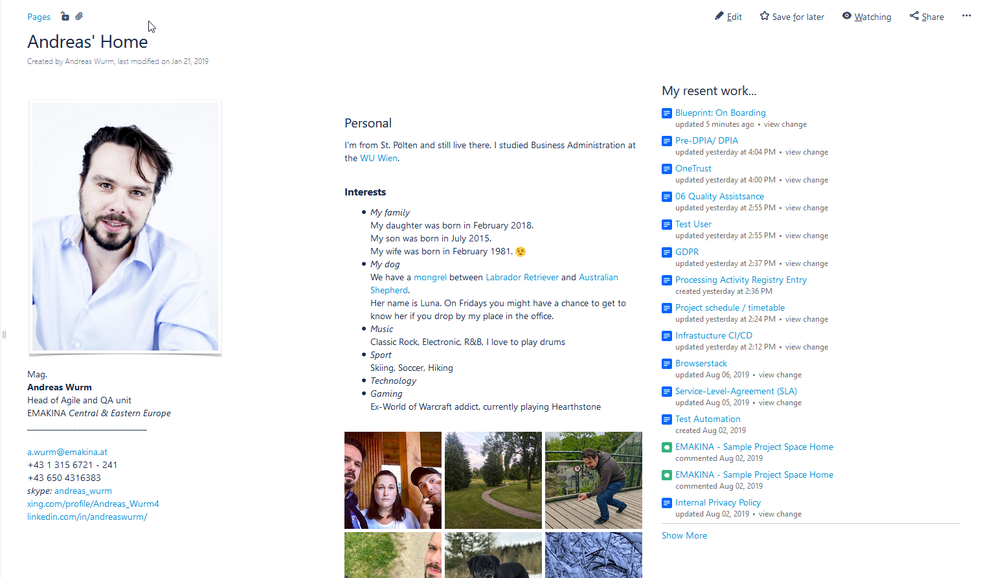Open the Australian Shepherd link
Viewport: 999px width, 578px height.
(494, 284)
